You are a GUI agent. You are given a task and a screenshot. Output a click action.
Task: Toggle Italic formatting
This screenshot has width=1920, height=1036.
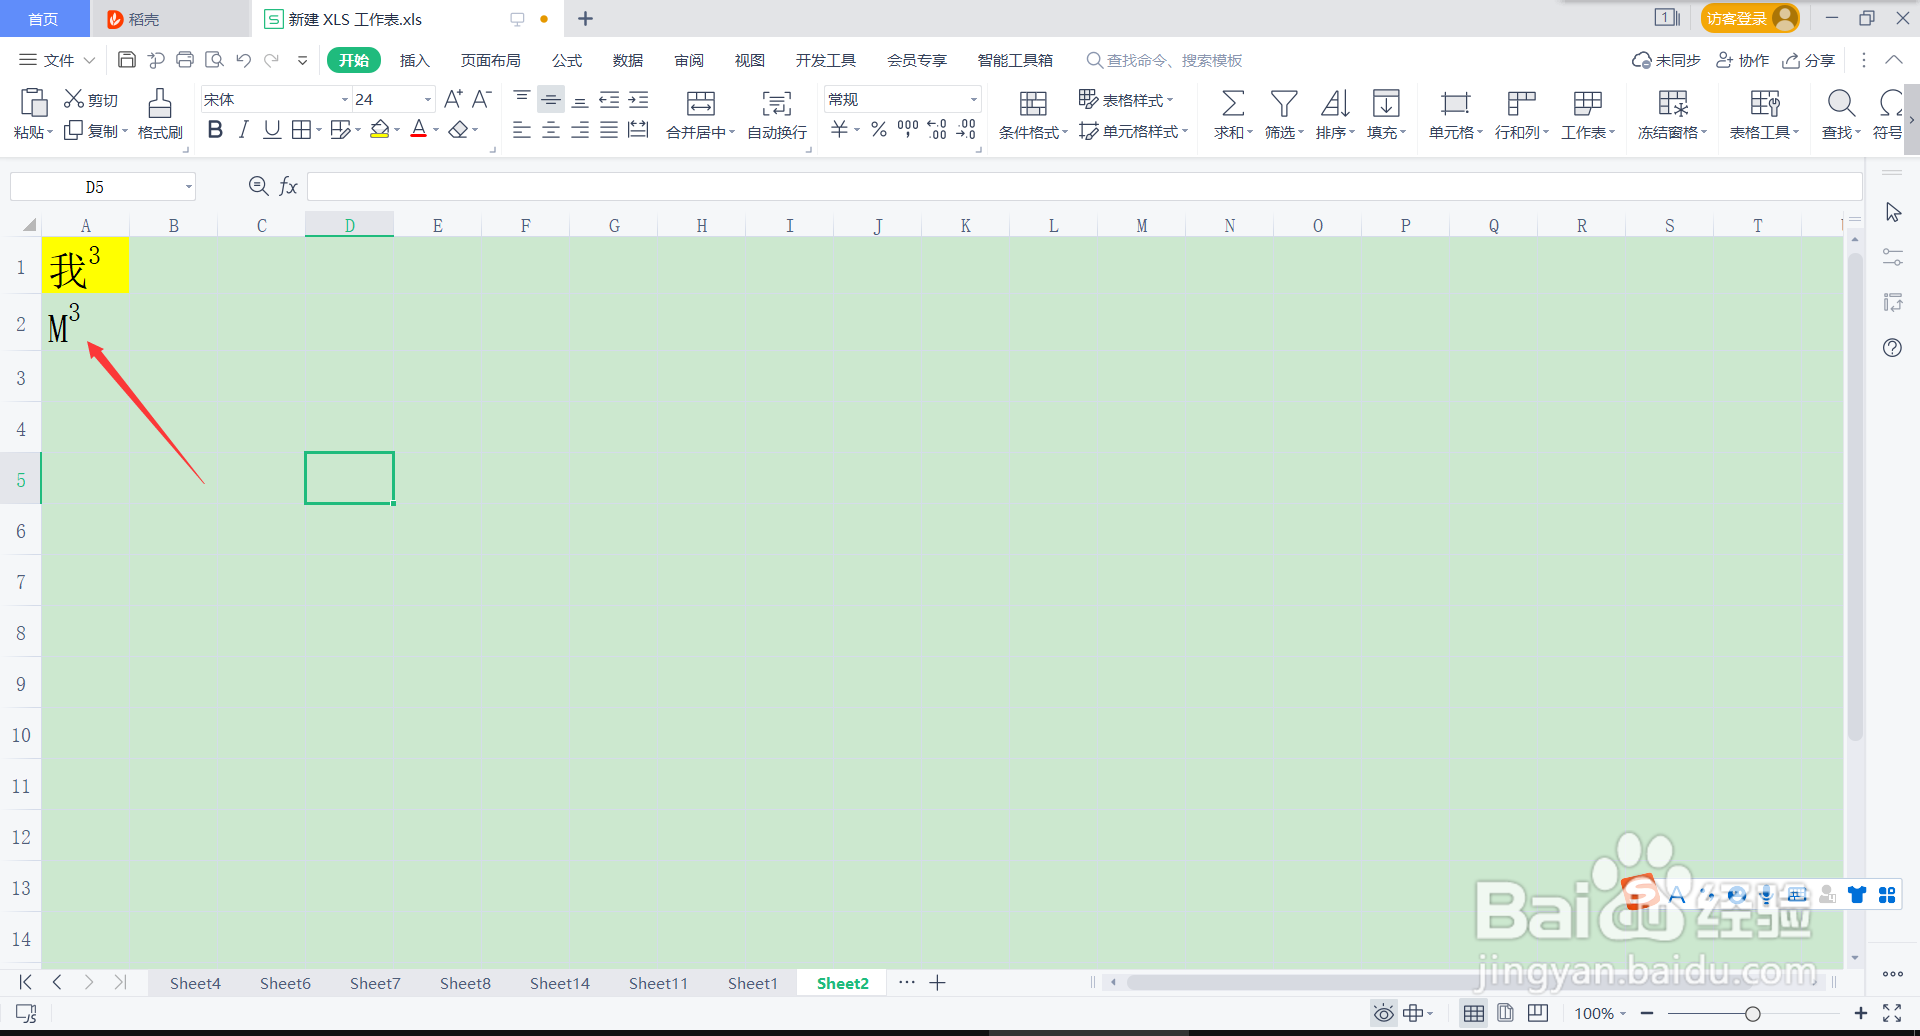[x=243, y=130]
